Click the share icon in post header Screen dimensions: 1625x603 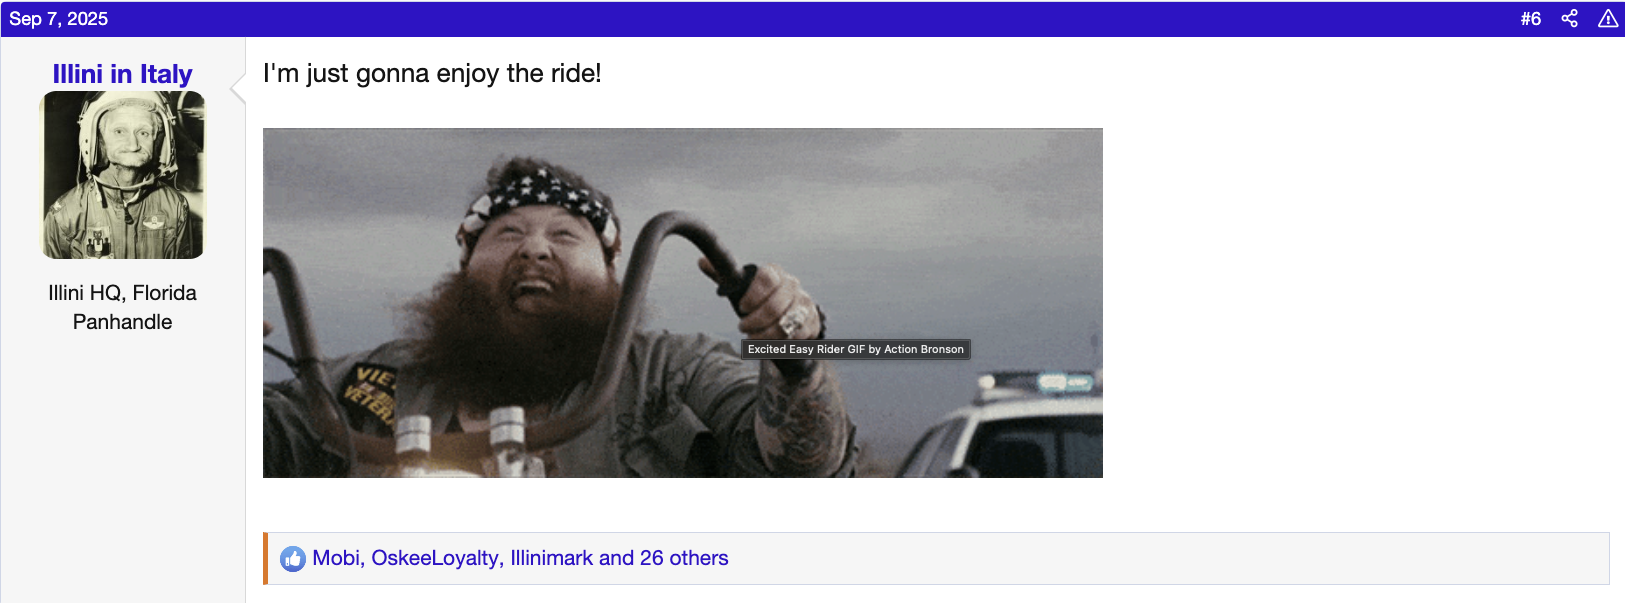point(1569,19)
